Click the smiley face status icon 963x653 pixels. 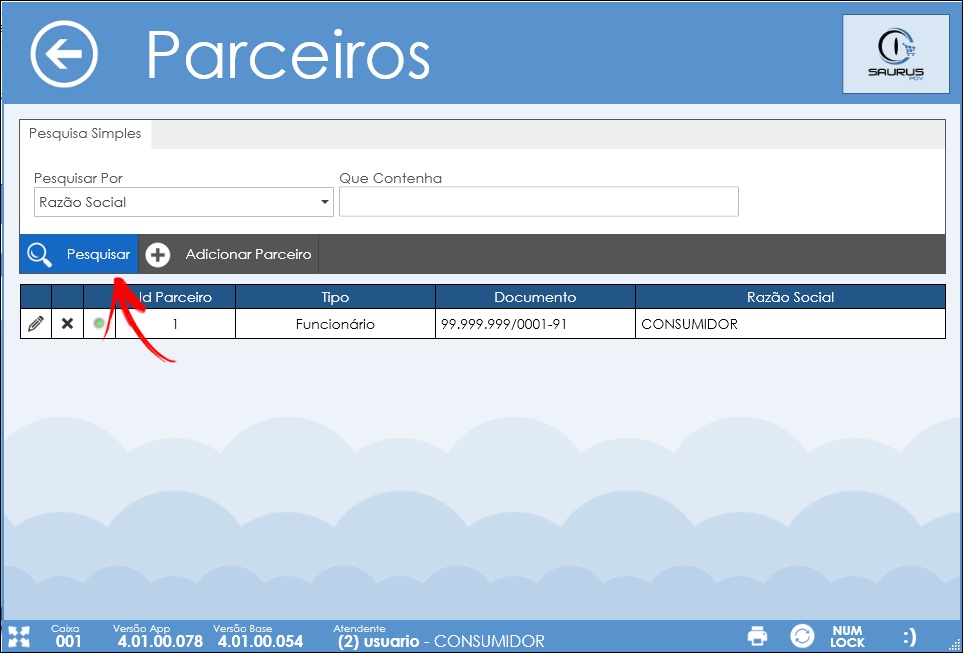pyautogui.click(x=910, y=636)
